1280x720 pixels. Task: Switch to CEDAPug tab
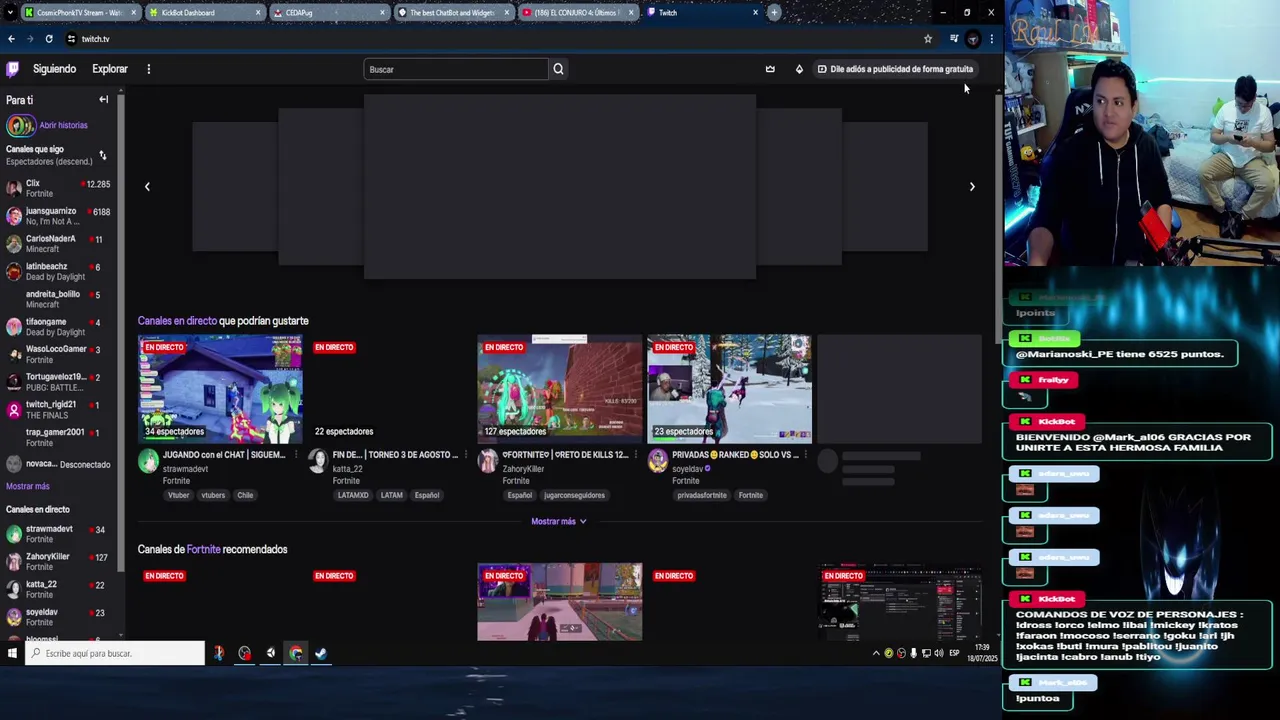tap(328, 13)
